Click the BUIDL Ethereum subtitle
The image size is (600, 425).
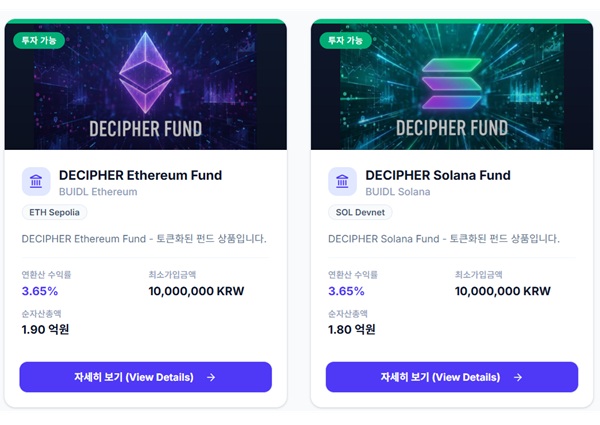tap(98, 191)
